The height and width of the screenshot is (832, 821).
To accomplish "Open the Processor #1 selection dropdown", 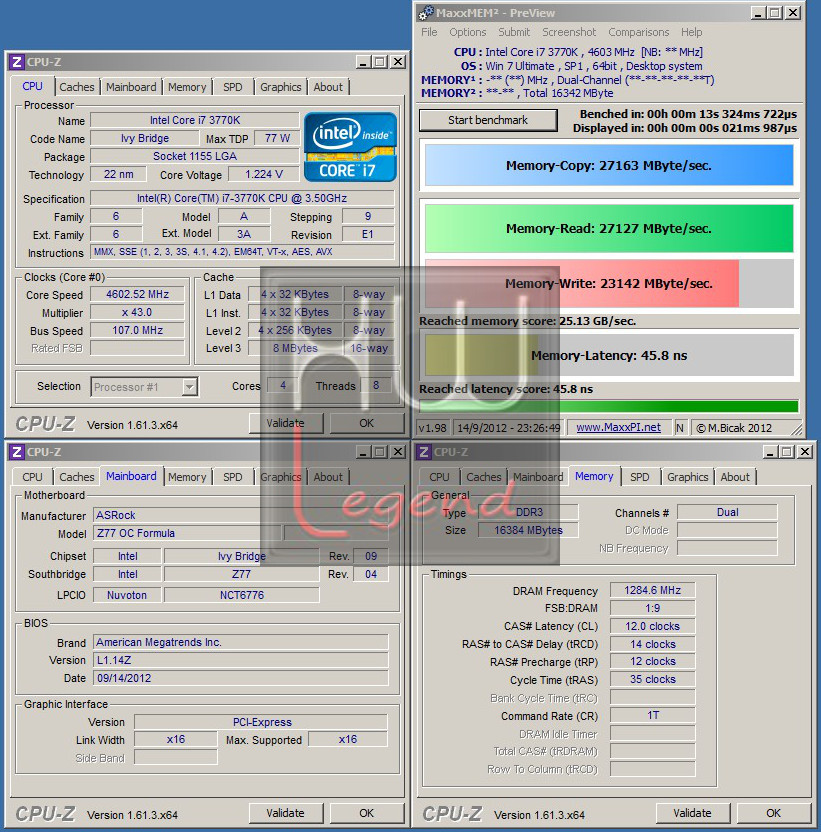I will [x=144, y=387].
